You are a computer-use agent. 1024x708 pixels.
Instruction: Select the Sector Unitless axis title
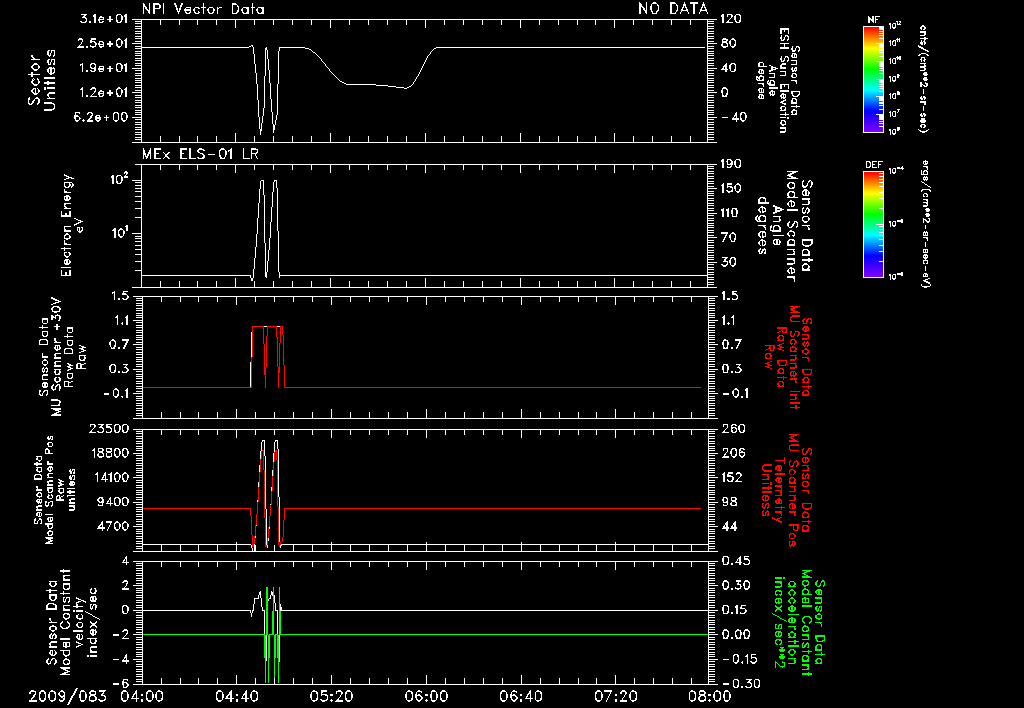pyautogui.click(x=42, y=80)
